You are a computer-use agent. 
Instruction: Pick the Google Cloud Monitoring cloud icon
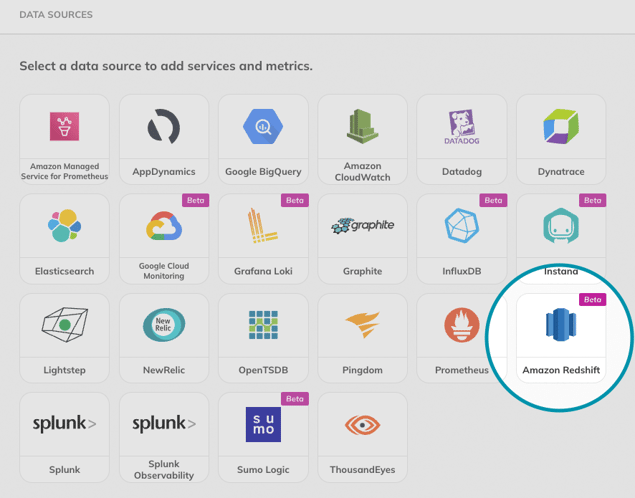tap(164, 226)
